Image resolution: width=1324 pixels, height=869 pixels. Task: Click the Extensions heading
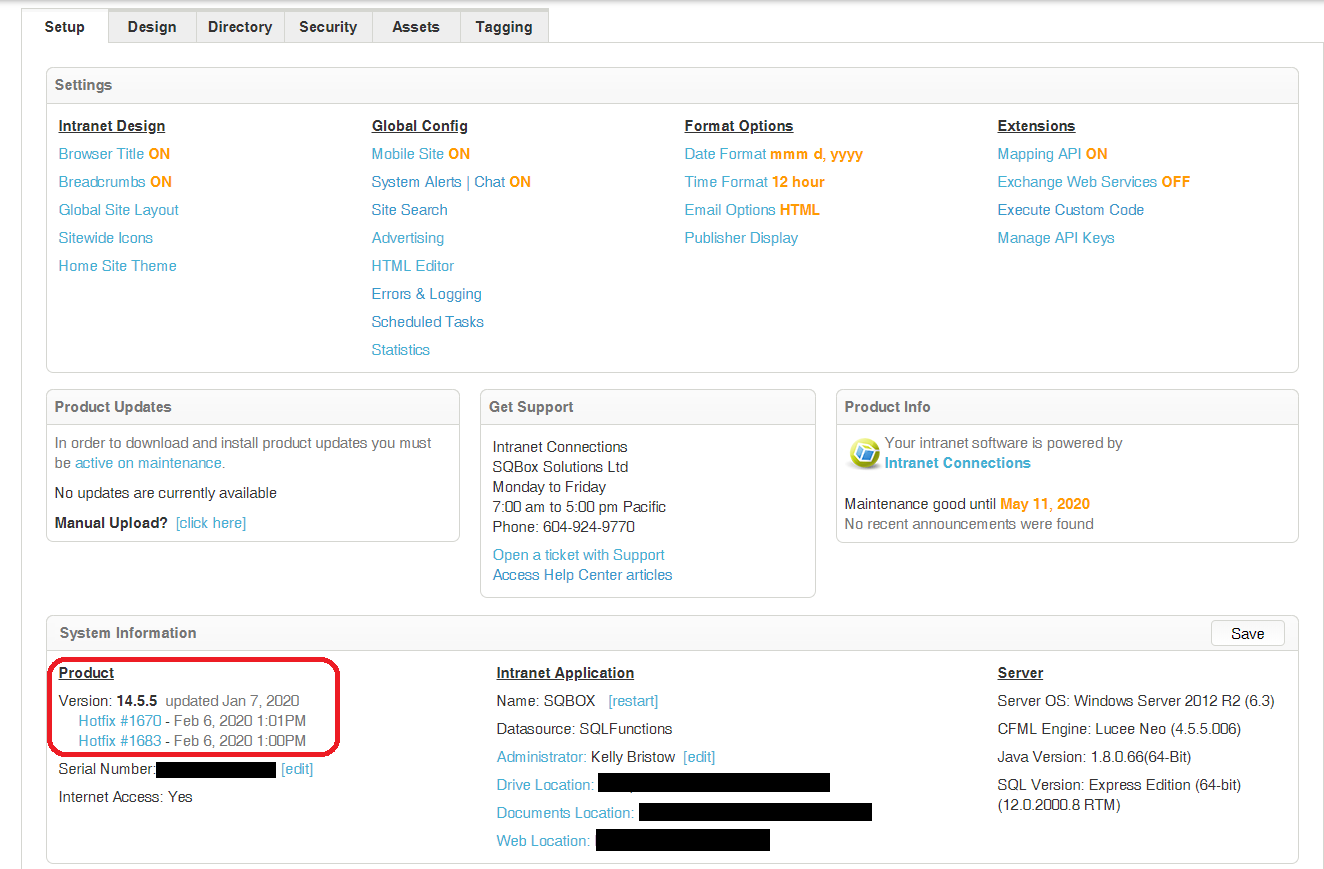[x=1037, y=126]
